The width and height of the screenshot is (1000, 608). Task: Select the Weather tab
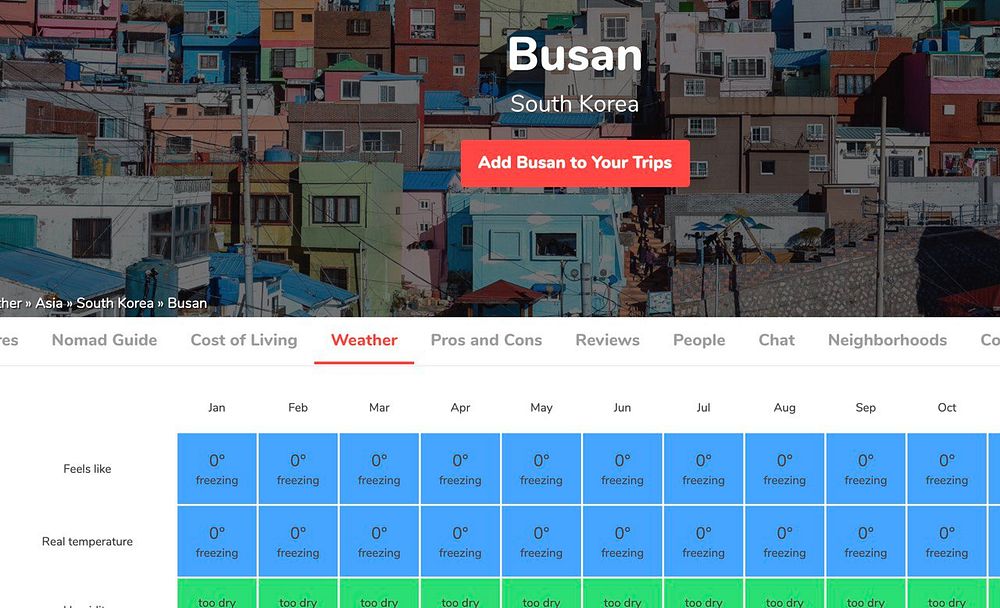(x=364, y=340)
